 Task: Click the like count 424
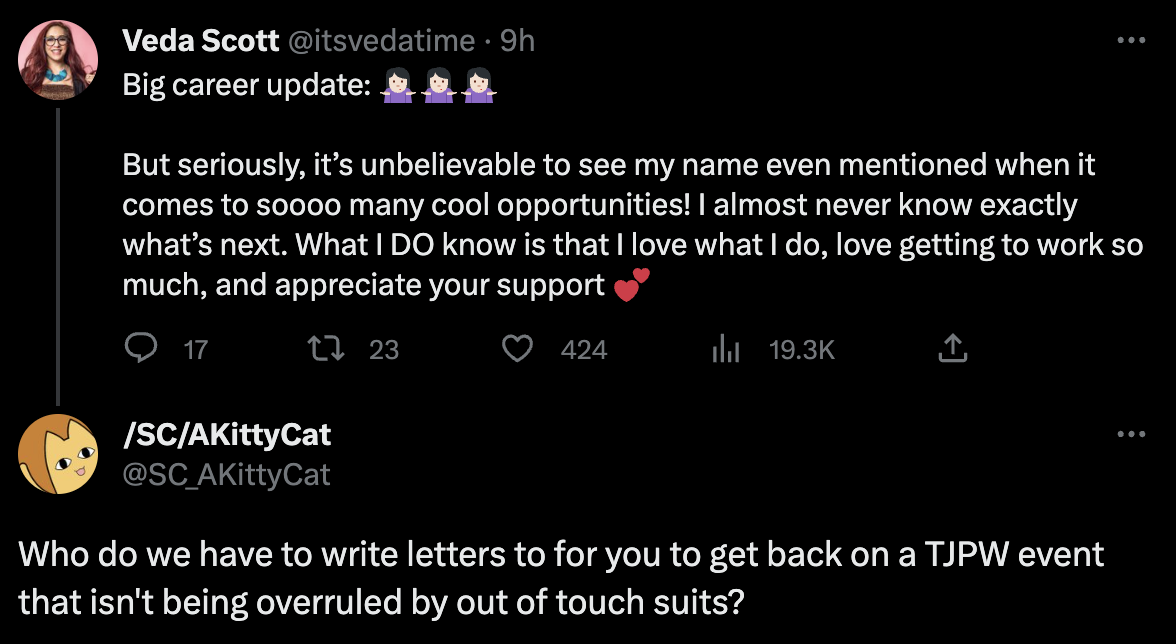(x=584, y=349)
